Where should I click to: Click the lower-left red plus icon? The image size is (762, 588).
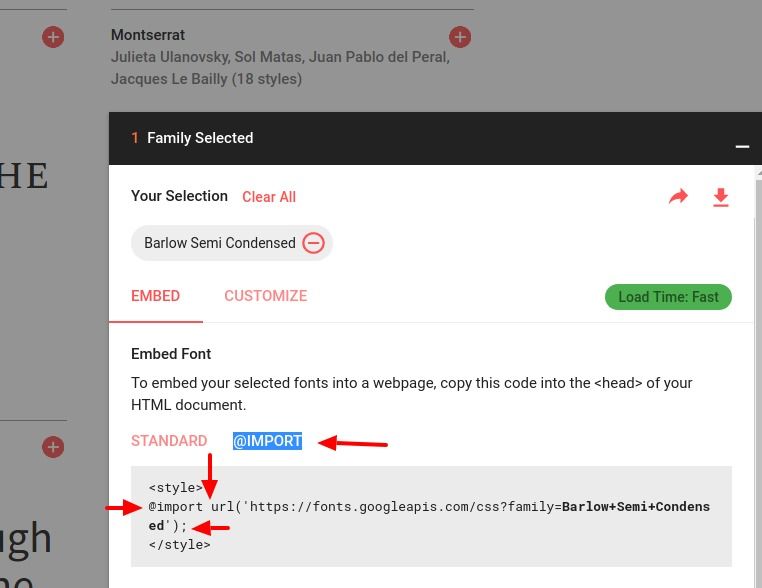coord(53,447)
